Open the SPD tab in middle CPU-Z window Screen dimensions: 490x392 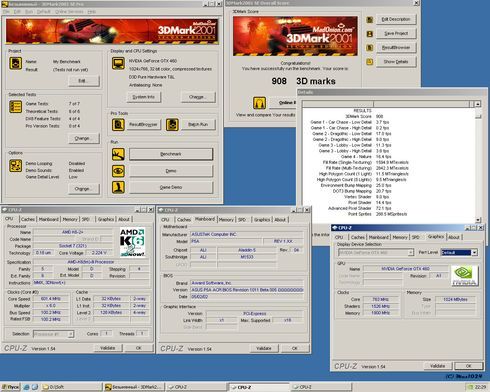(242, 220)
